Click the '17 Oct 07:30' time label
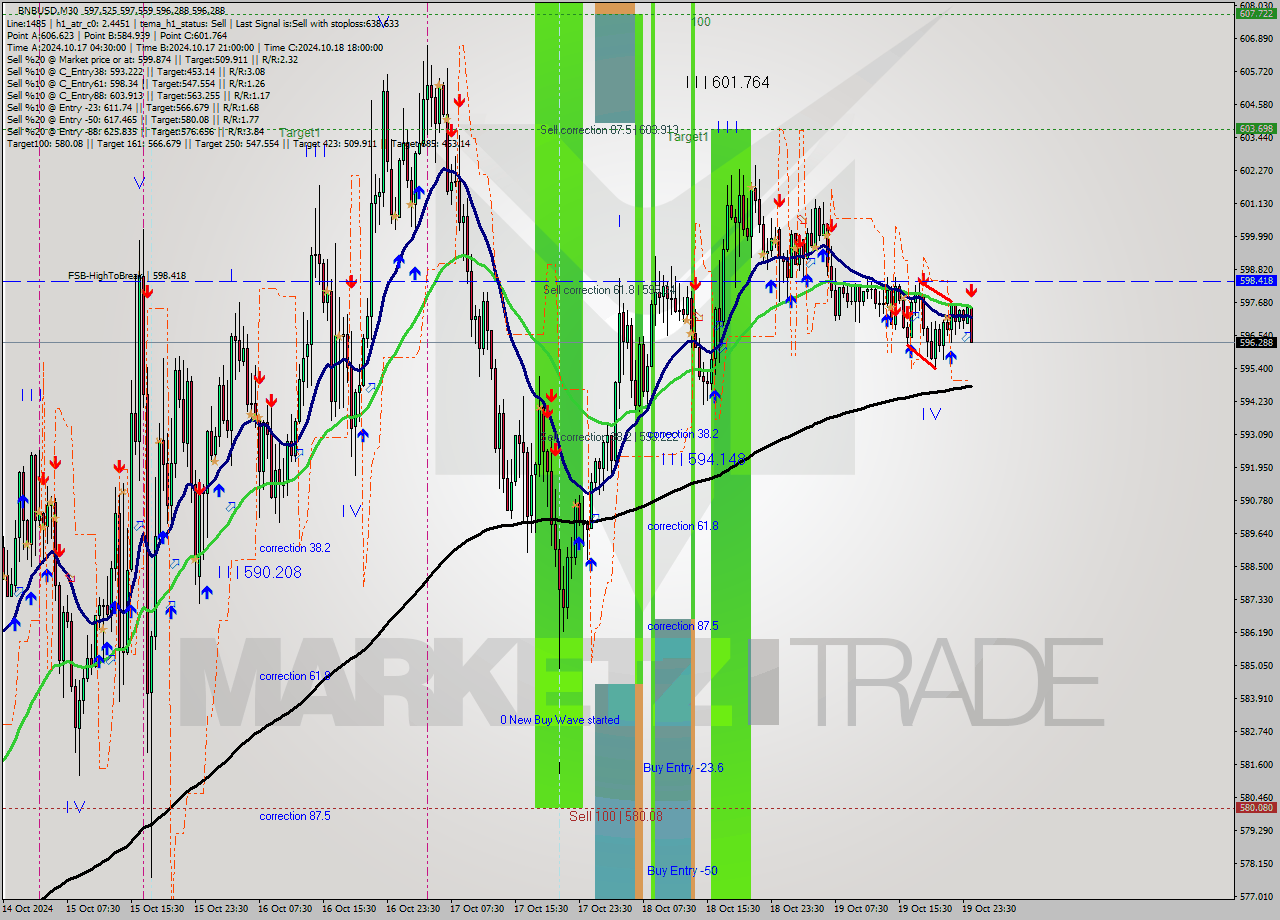 [x=477, y=909]
